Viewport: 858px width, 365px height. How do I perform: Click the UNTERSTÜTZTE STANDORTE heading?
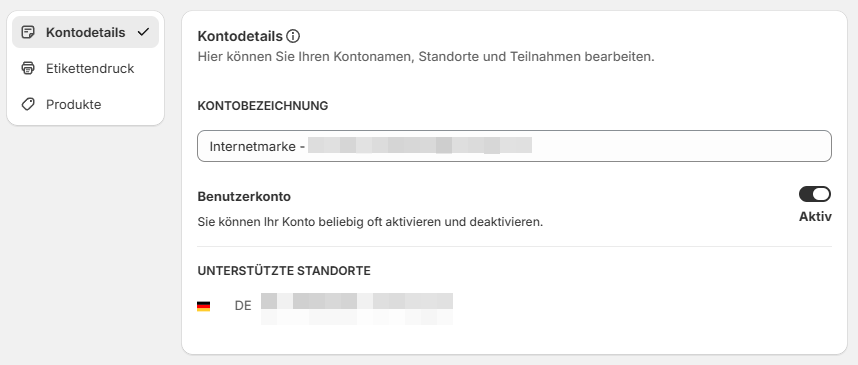point(284,270)
